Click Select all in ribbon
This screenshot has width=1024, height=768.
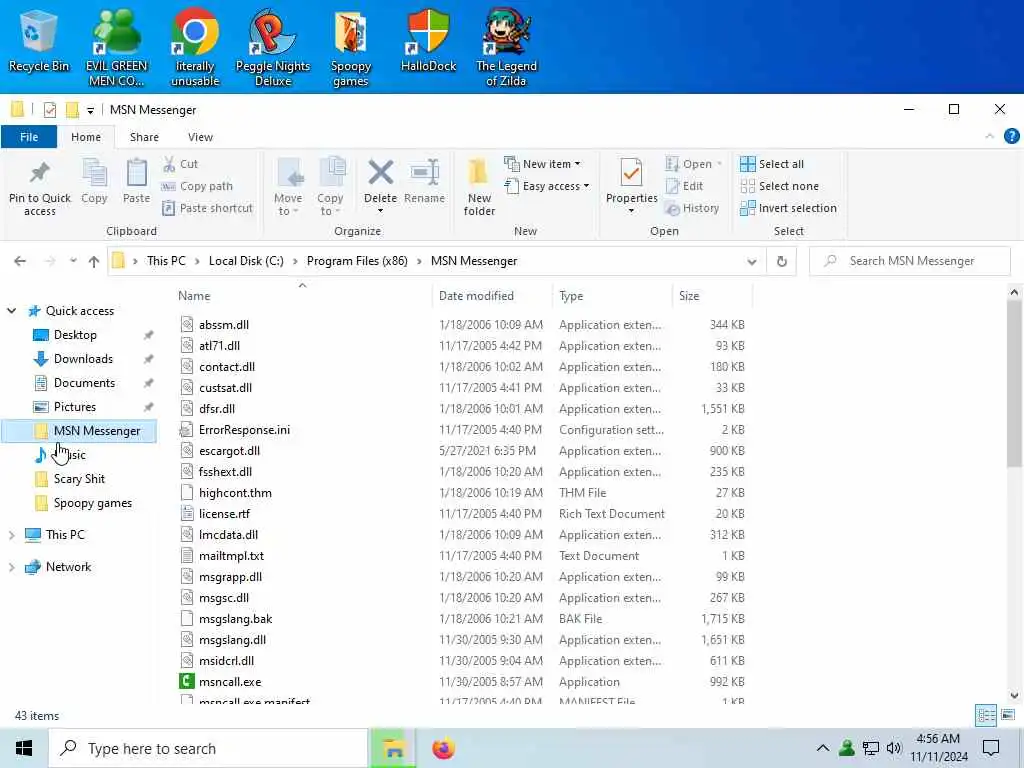pyautogui.click(x=772, y=164)
